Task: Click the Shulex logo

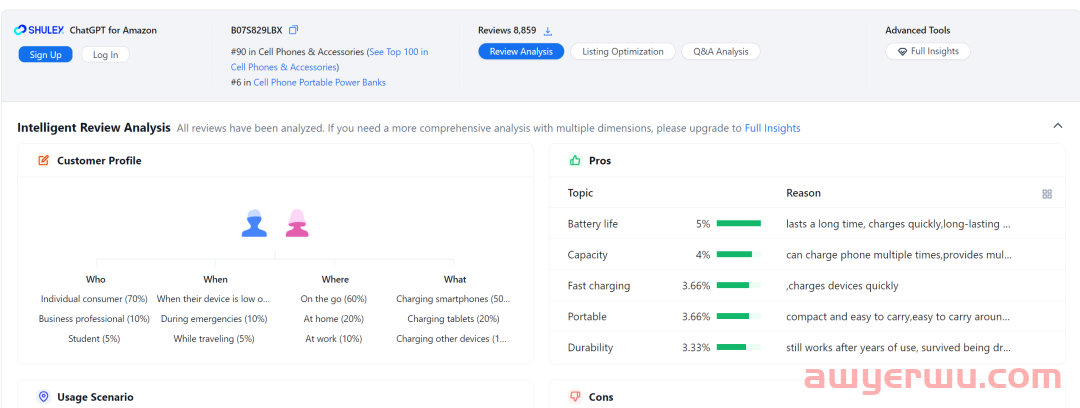Action: [39, 30]
